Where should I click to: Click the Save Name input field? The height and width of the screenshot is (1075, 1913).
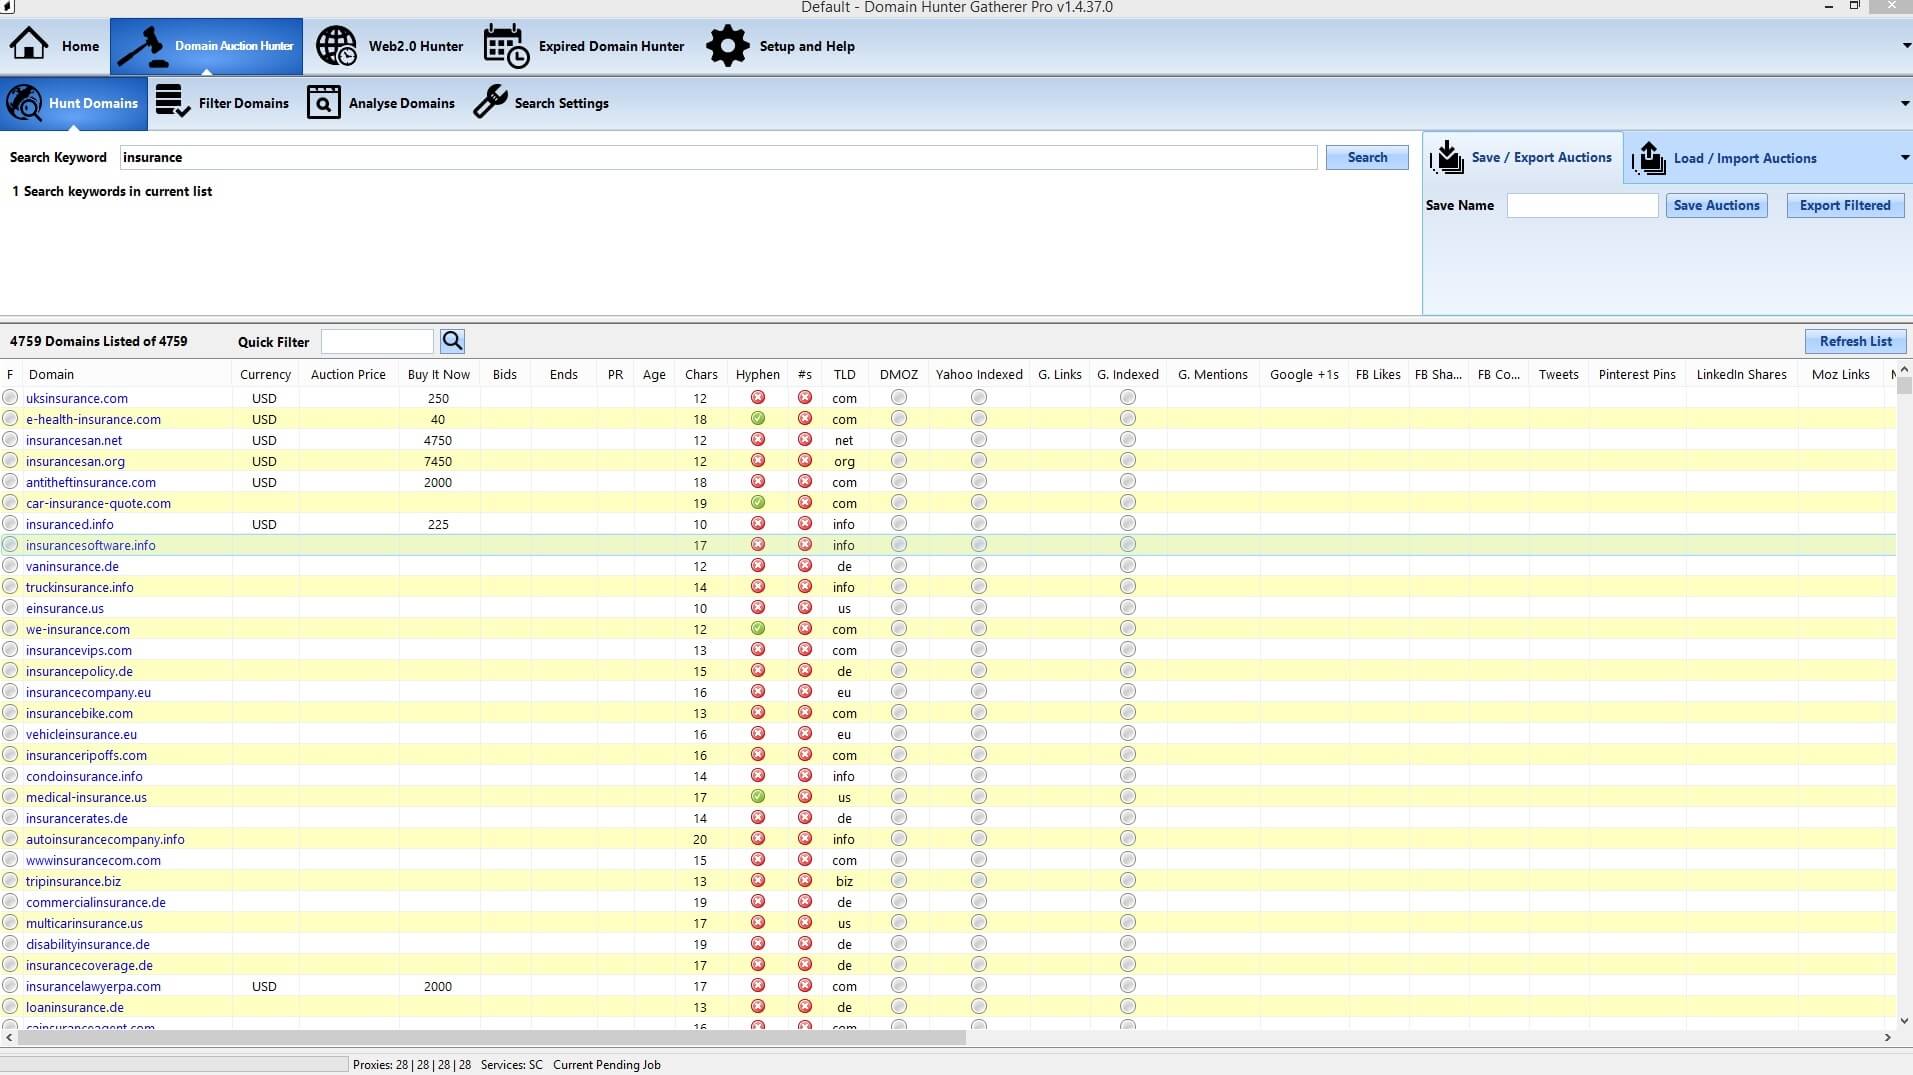pos(1581,205)
